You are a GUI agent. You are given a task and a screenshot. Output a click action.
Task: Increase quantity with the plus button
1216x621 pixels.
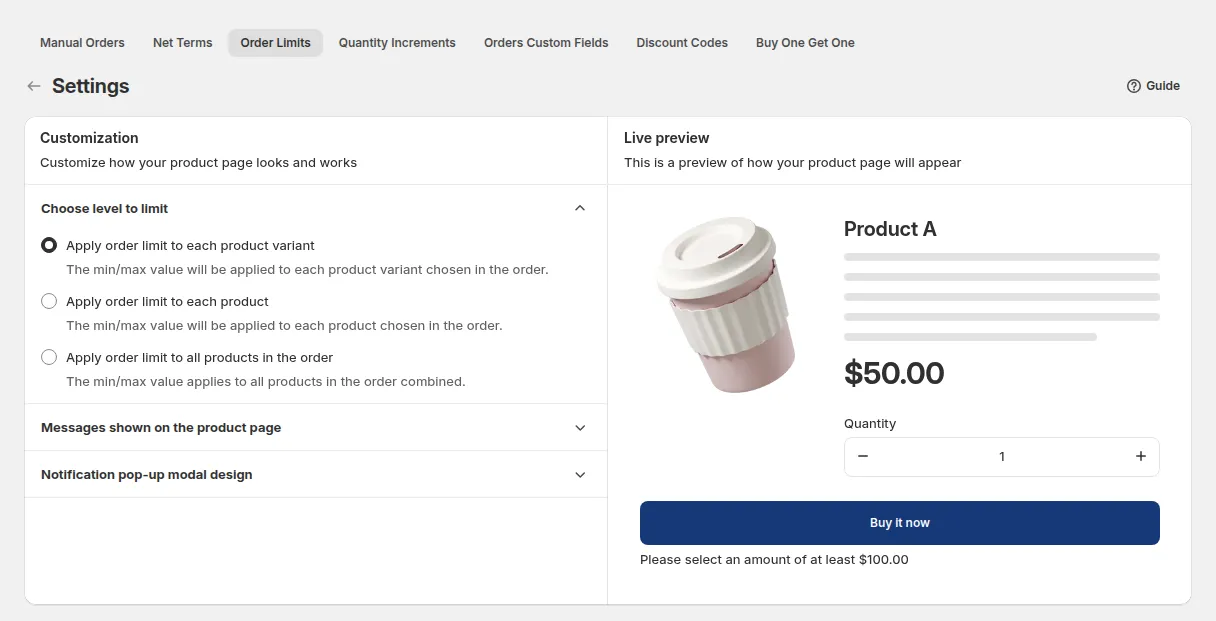point(1141,456)
